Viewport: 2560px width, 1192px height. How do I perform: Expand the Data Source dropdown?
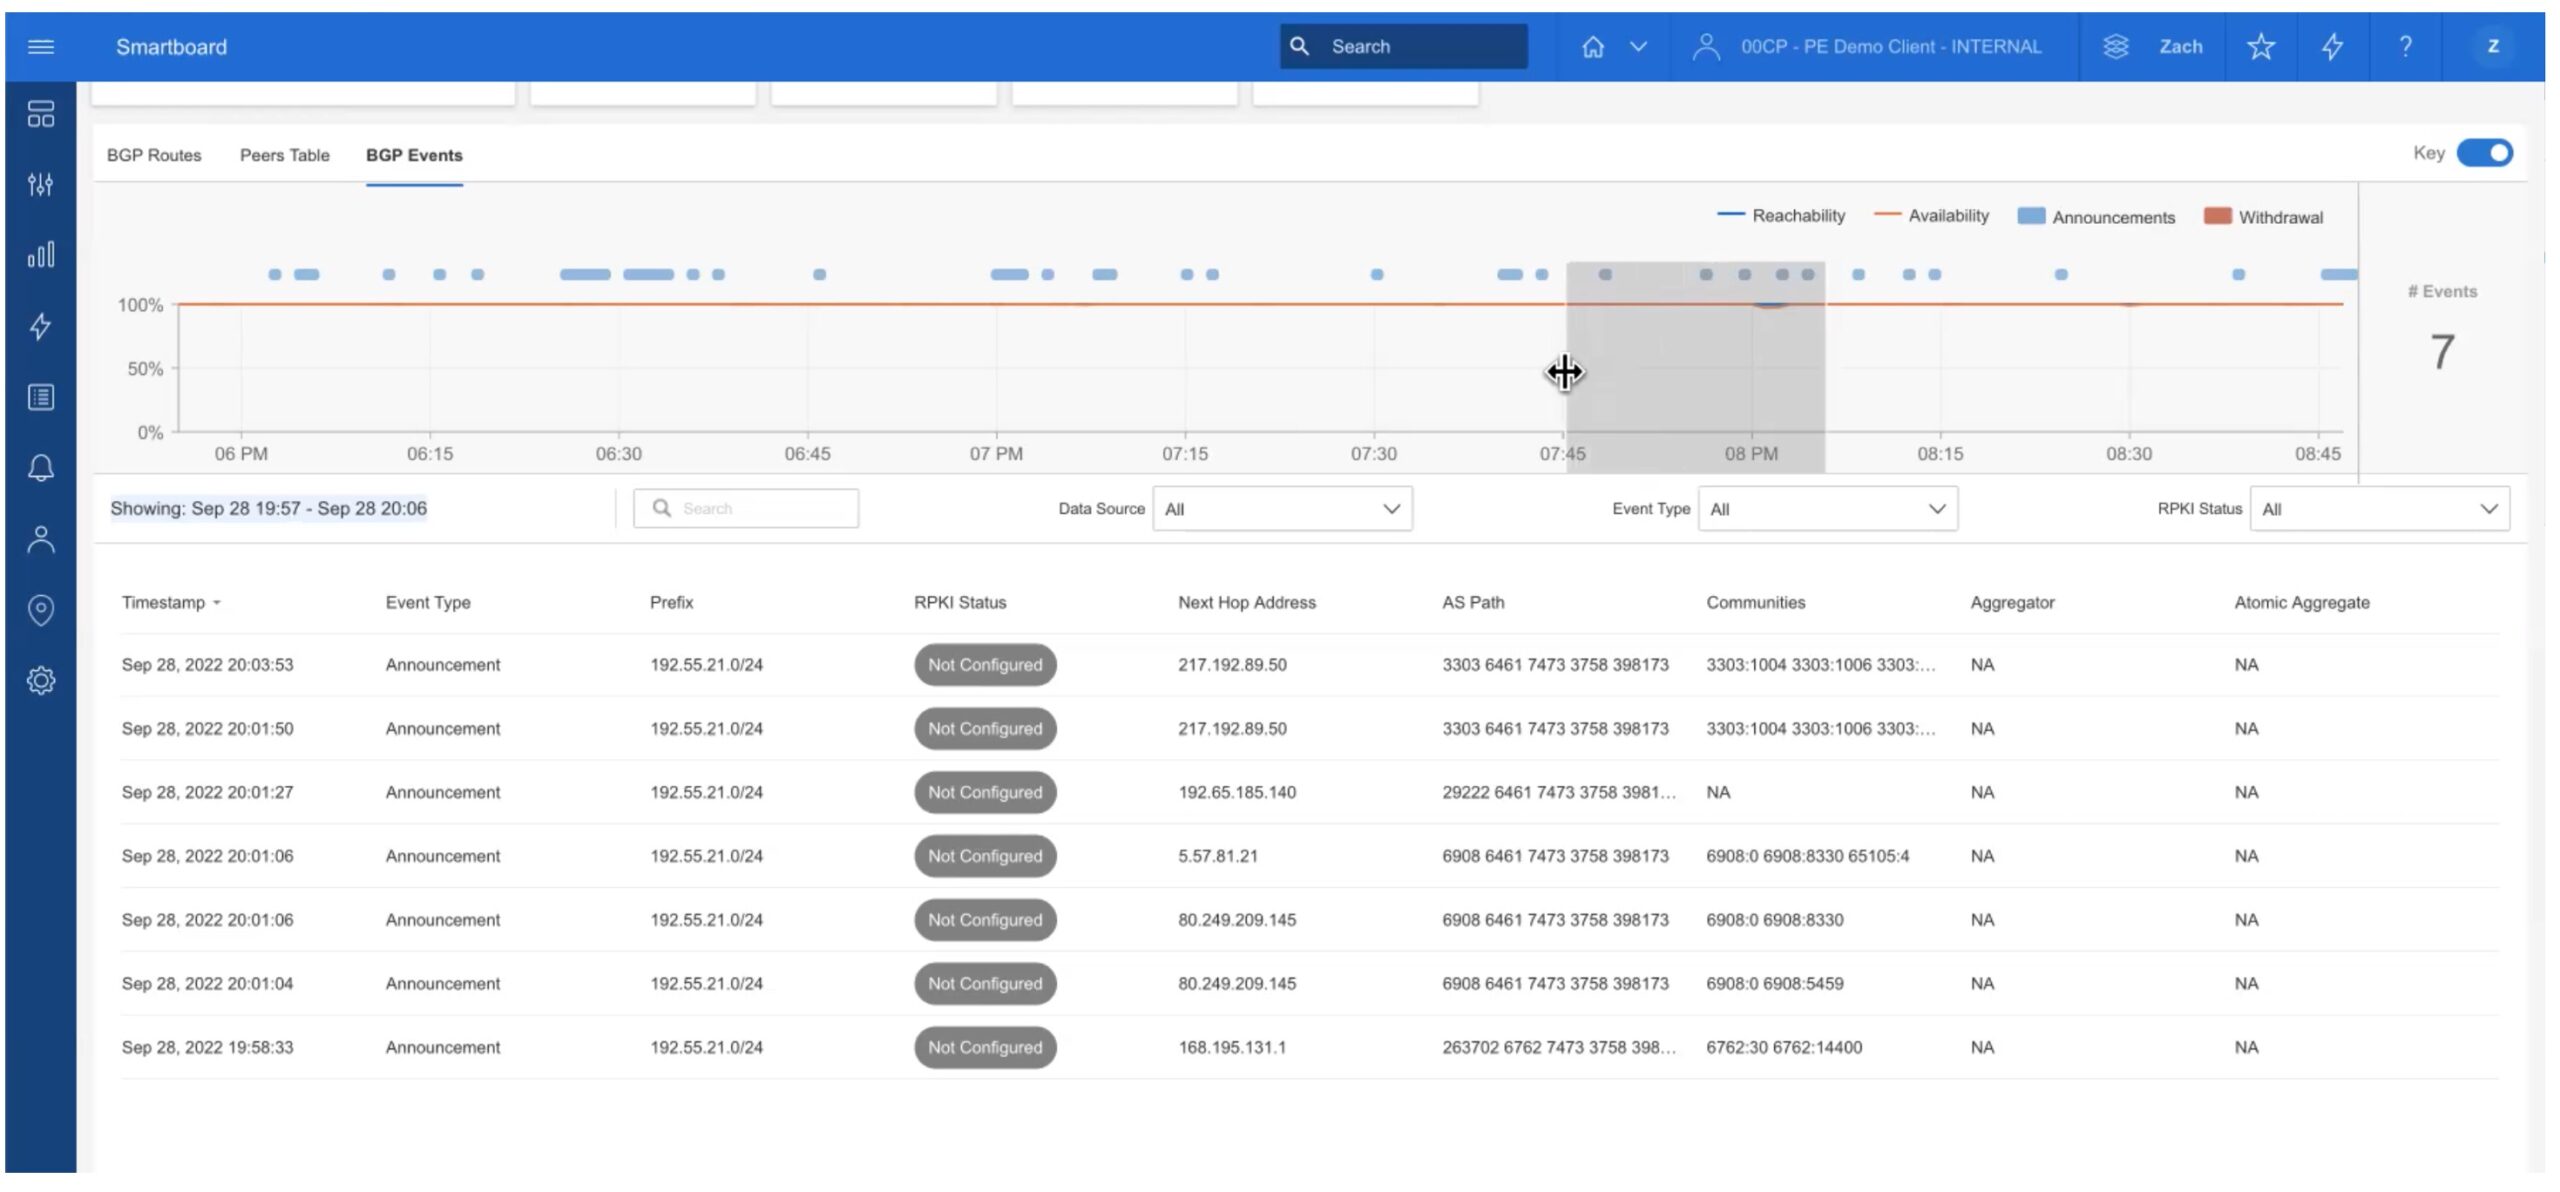pos(1282,509)
